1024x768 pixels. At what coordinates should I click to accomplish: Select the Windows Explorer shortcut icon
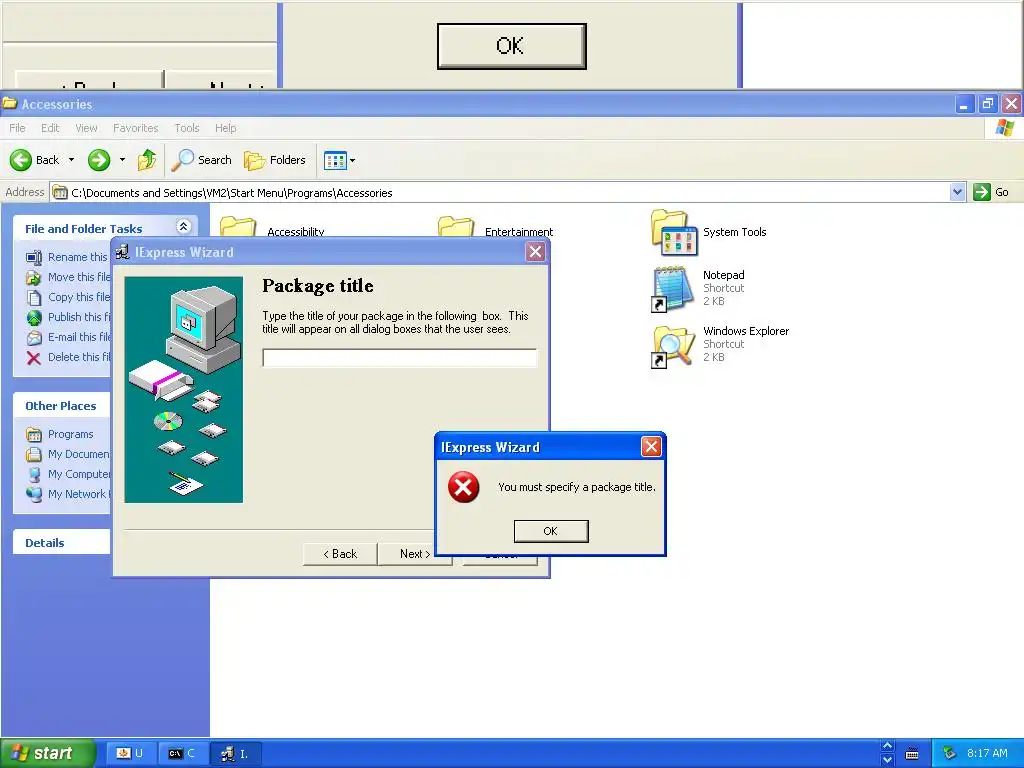(x=673, y=346)
